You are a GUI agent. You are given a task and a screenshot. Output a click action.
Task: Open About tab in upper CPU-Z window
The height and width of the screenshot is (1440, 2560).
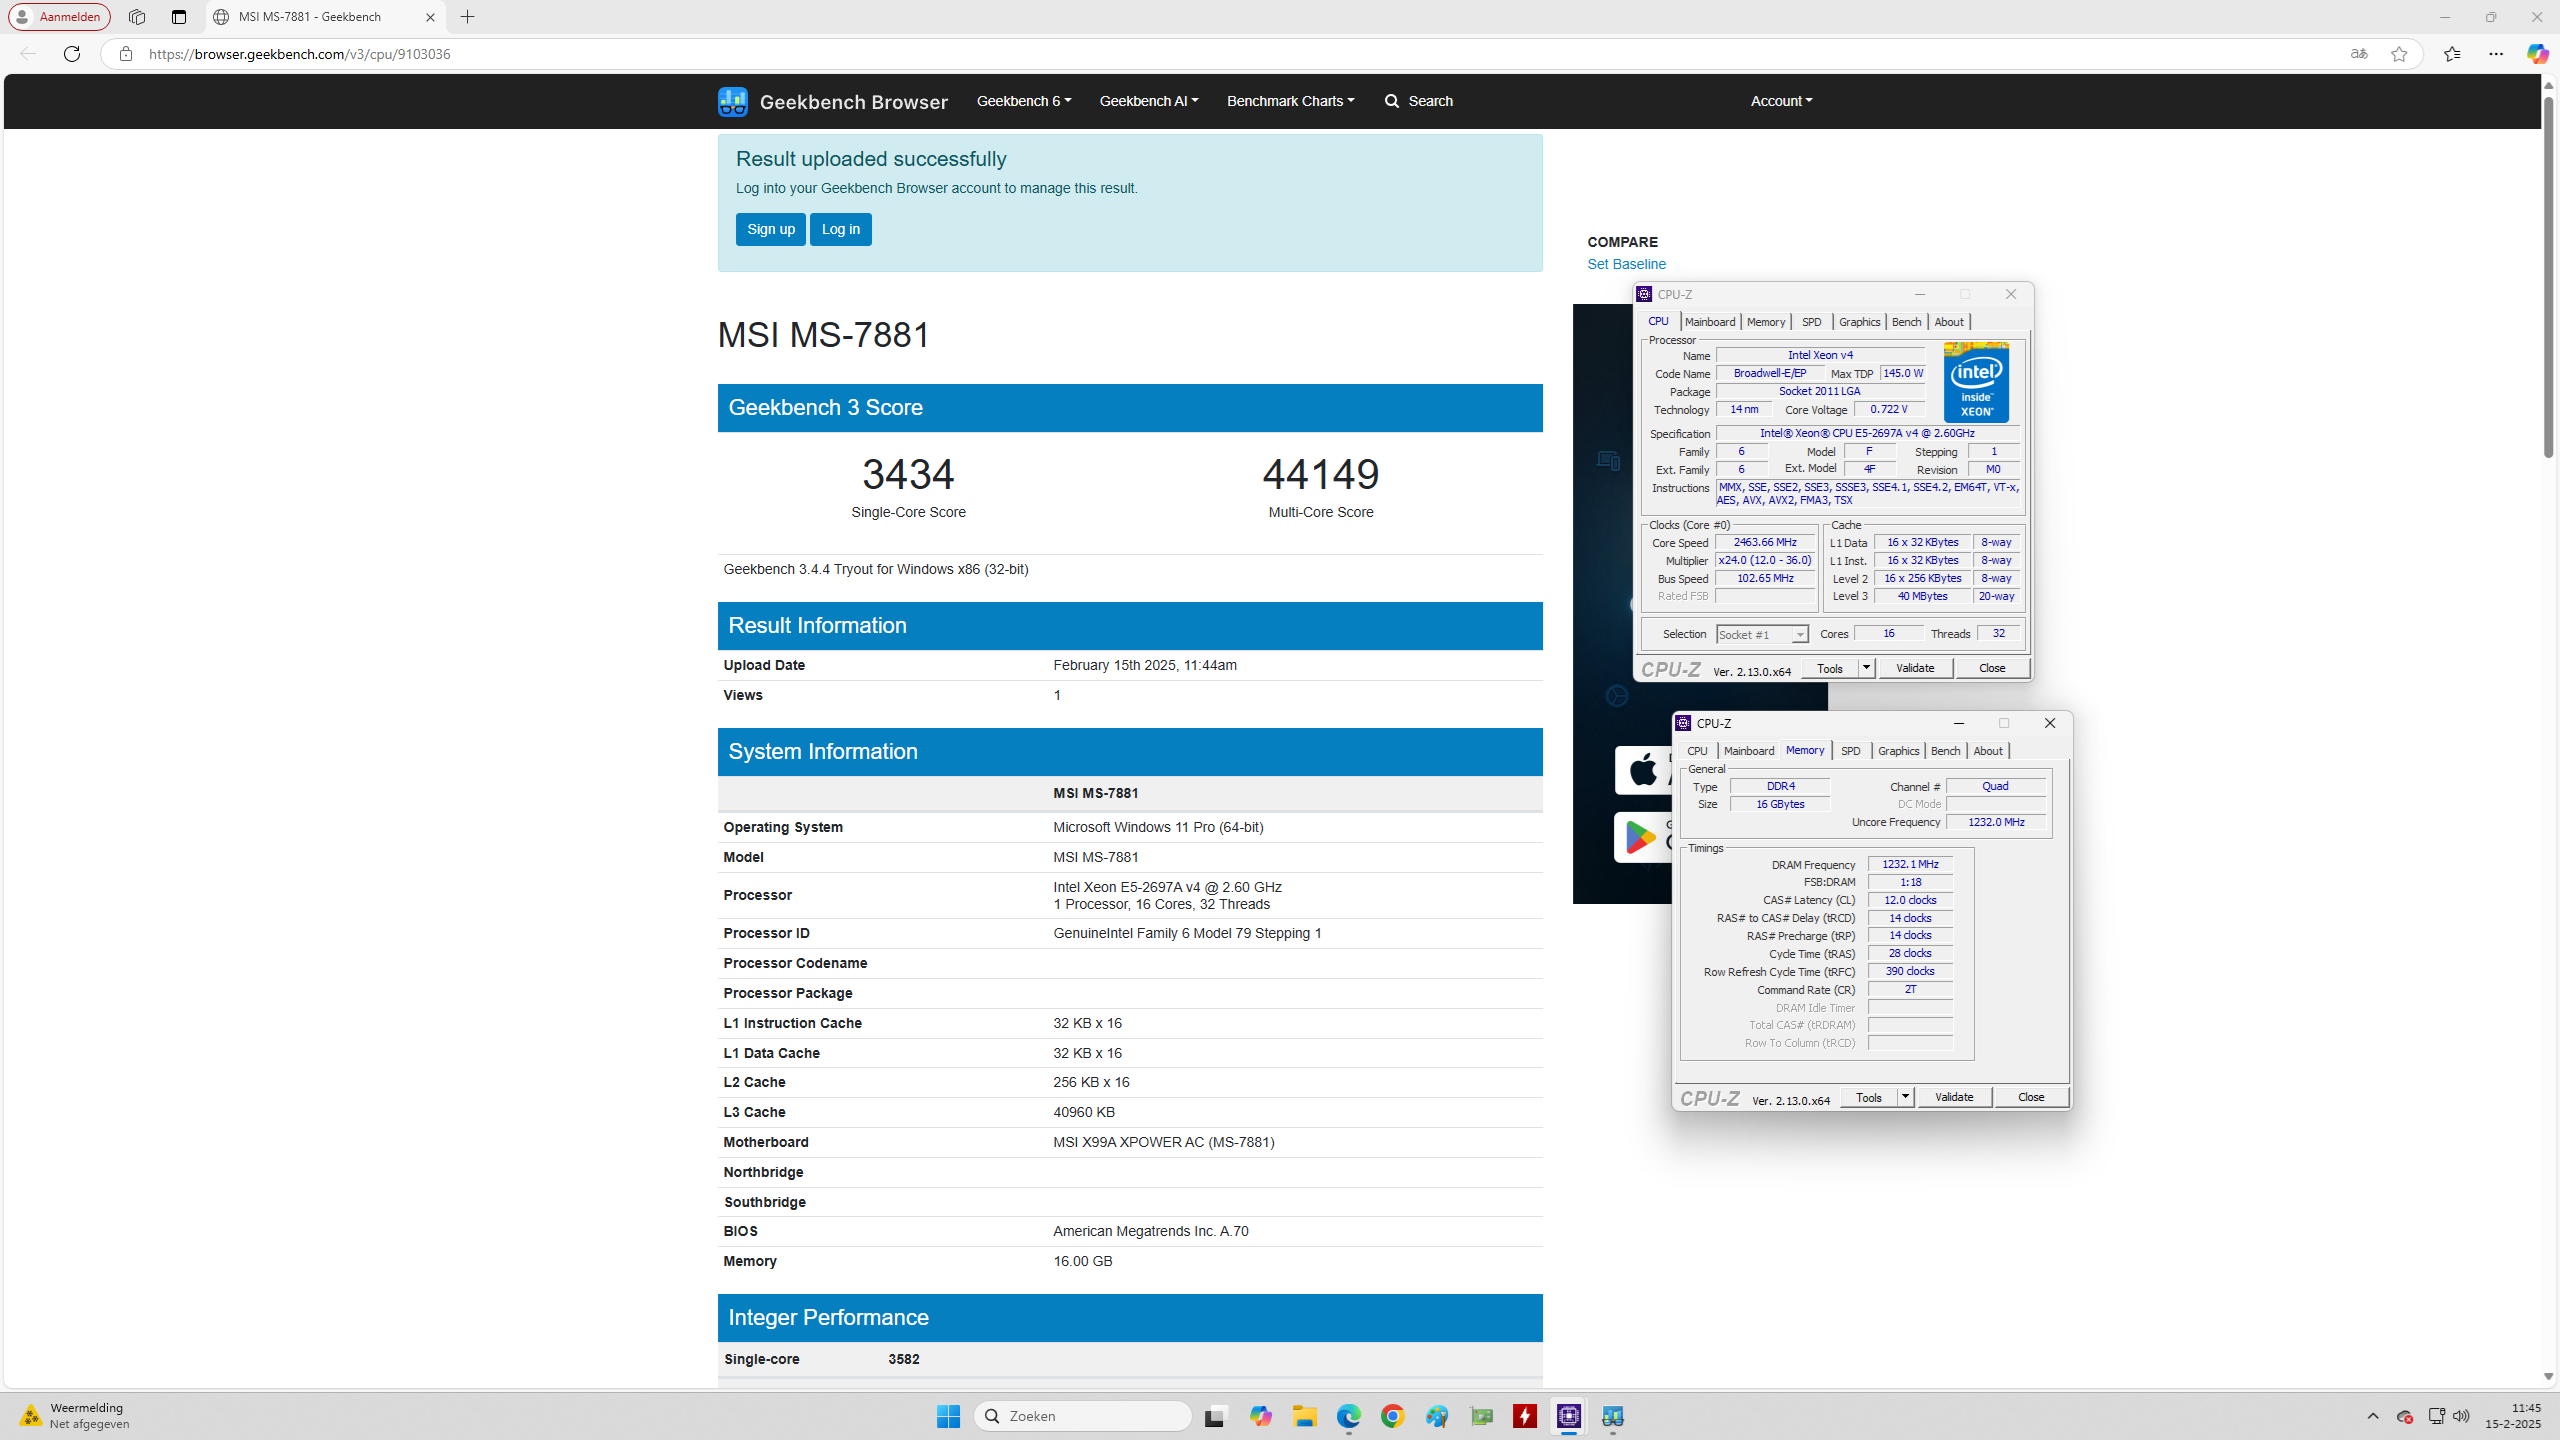[x=1949, y=322]
